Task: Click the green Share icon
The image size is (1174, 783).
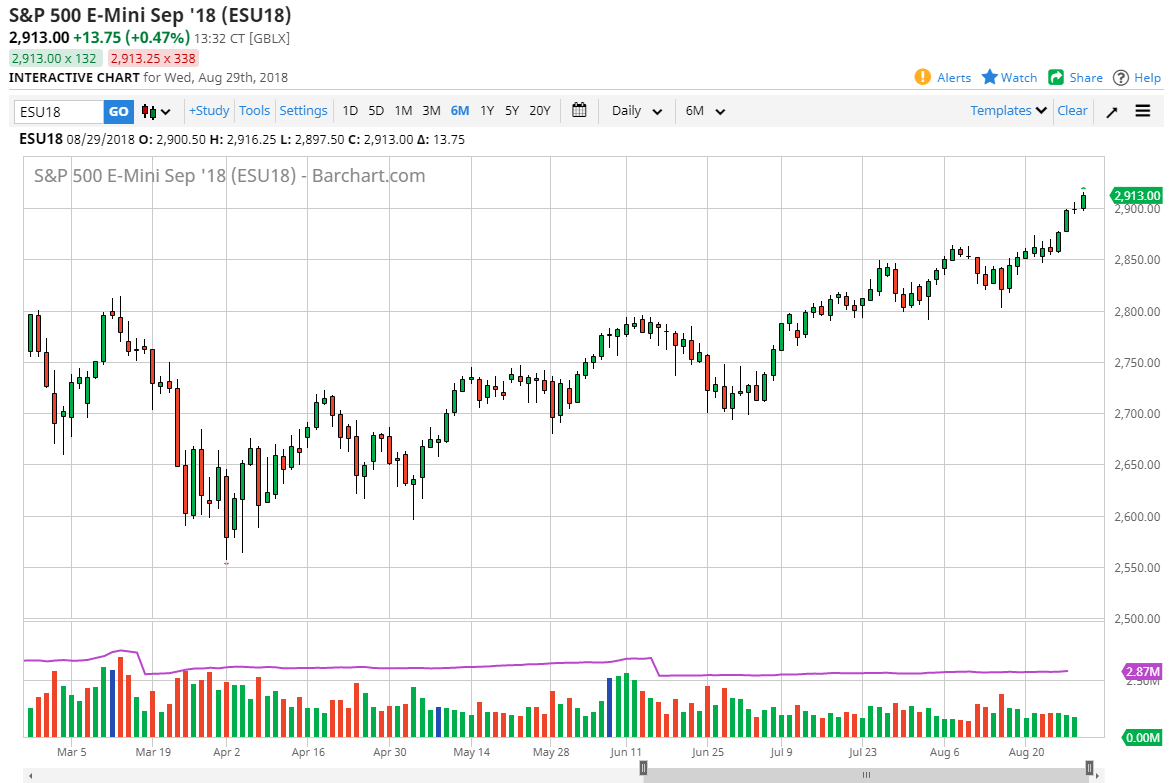Action: tap(1056, 77)
